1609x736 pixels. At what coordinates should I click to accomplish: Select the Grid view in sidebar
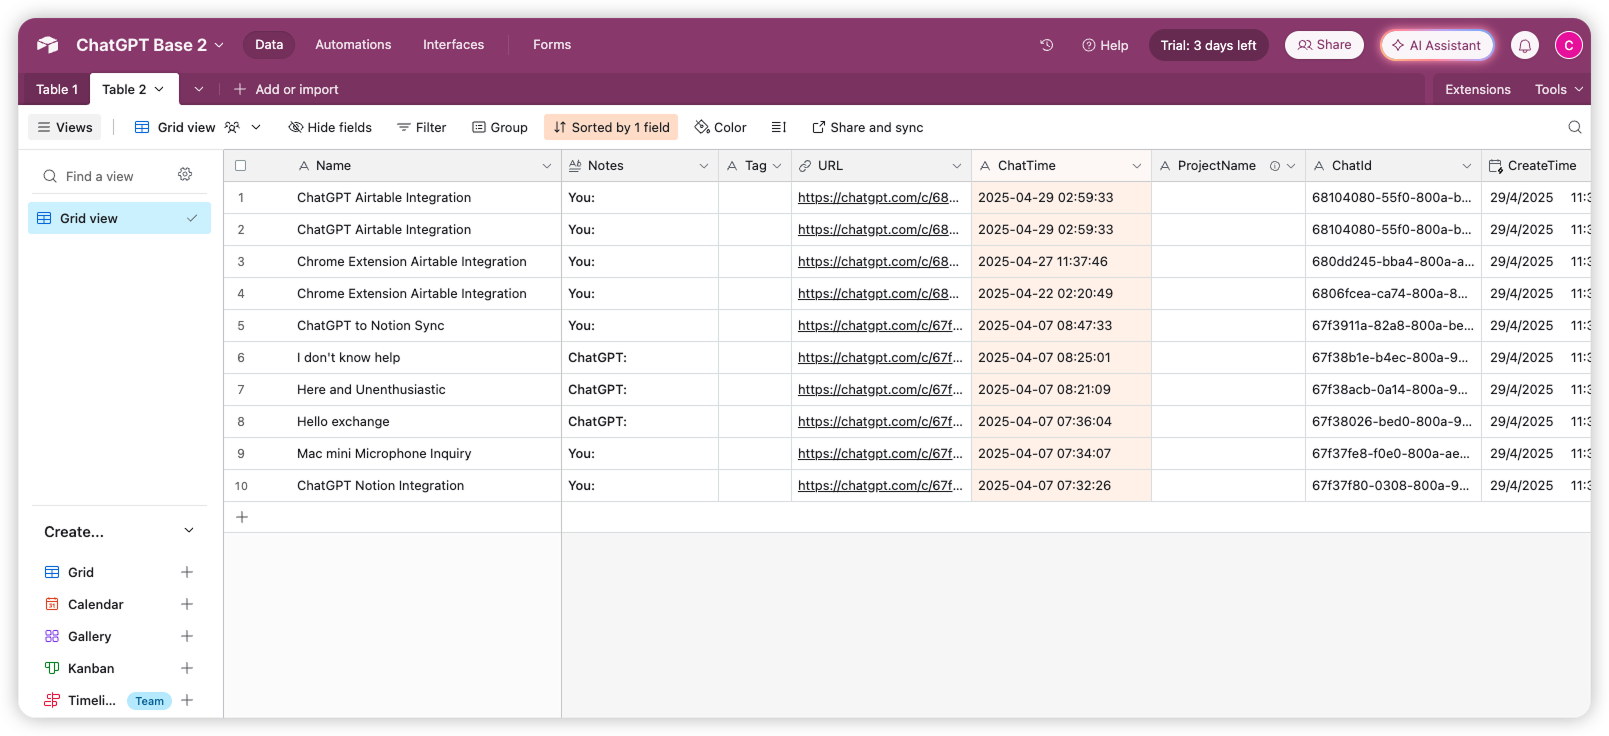119,218
